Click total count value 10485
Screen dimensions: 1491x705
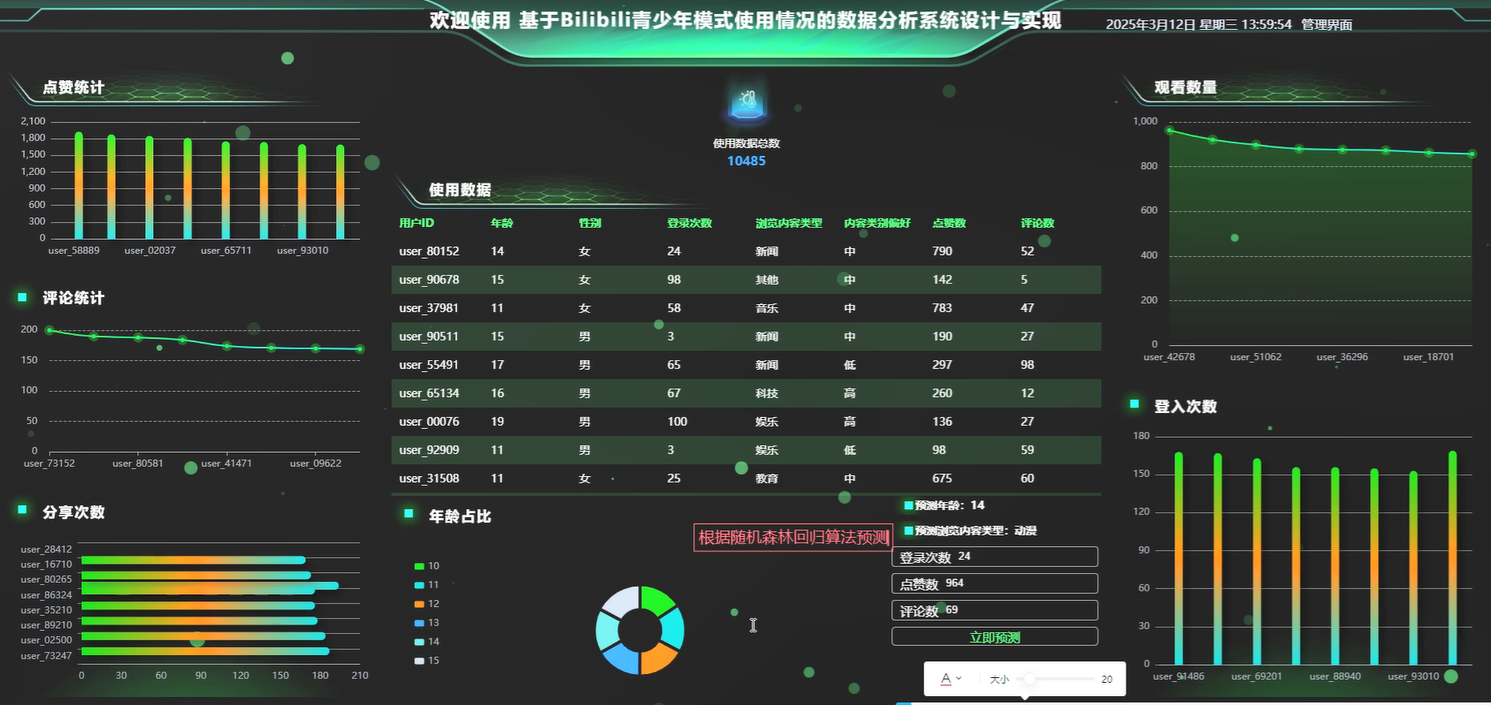(746, 161)
